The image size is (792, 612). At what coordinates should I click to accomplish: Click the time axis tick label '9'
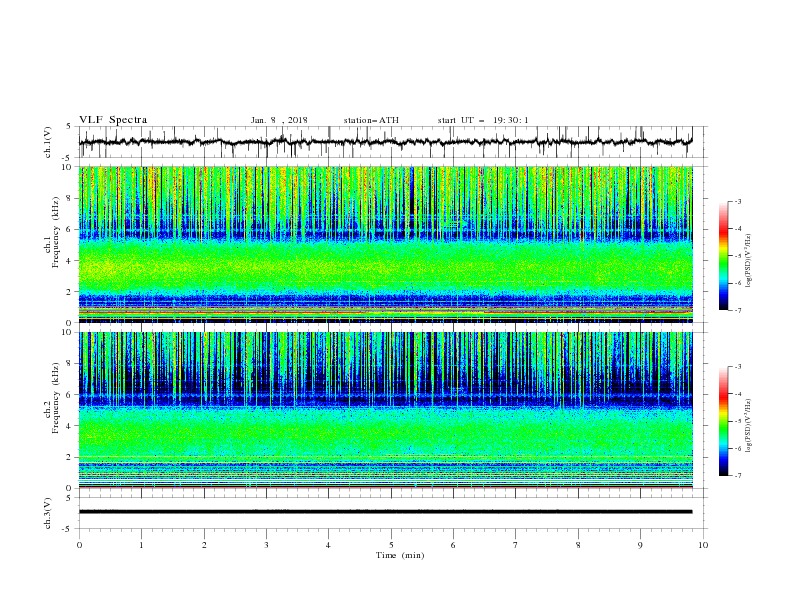pyautogui.click(x=640, y=545)
